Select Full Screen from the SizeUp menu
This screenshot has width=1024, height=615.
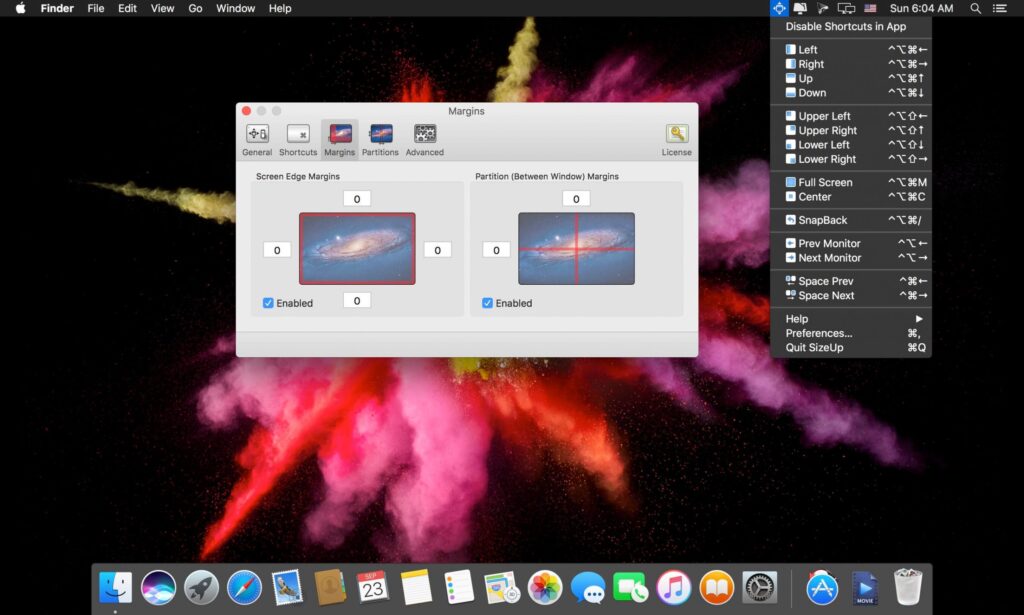point(825,183)
